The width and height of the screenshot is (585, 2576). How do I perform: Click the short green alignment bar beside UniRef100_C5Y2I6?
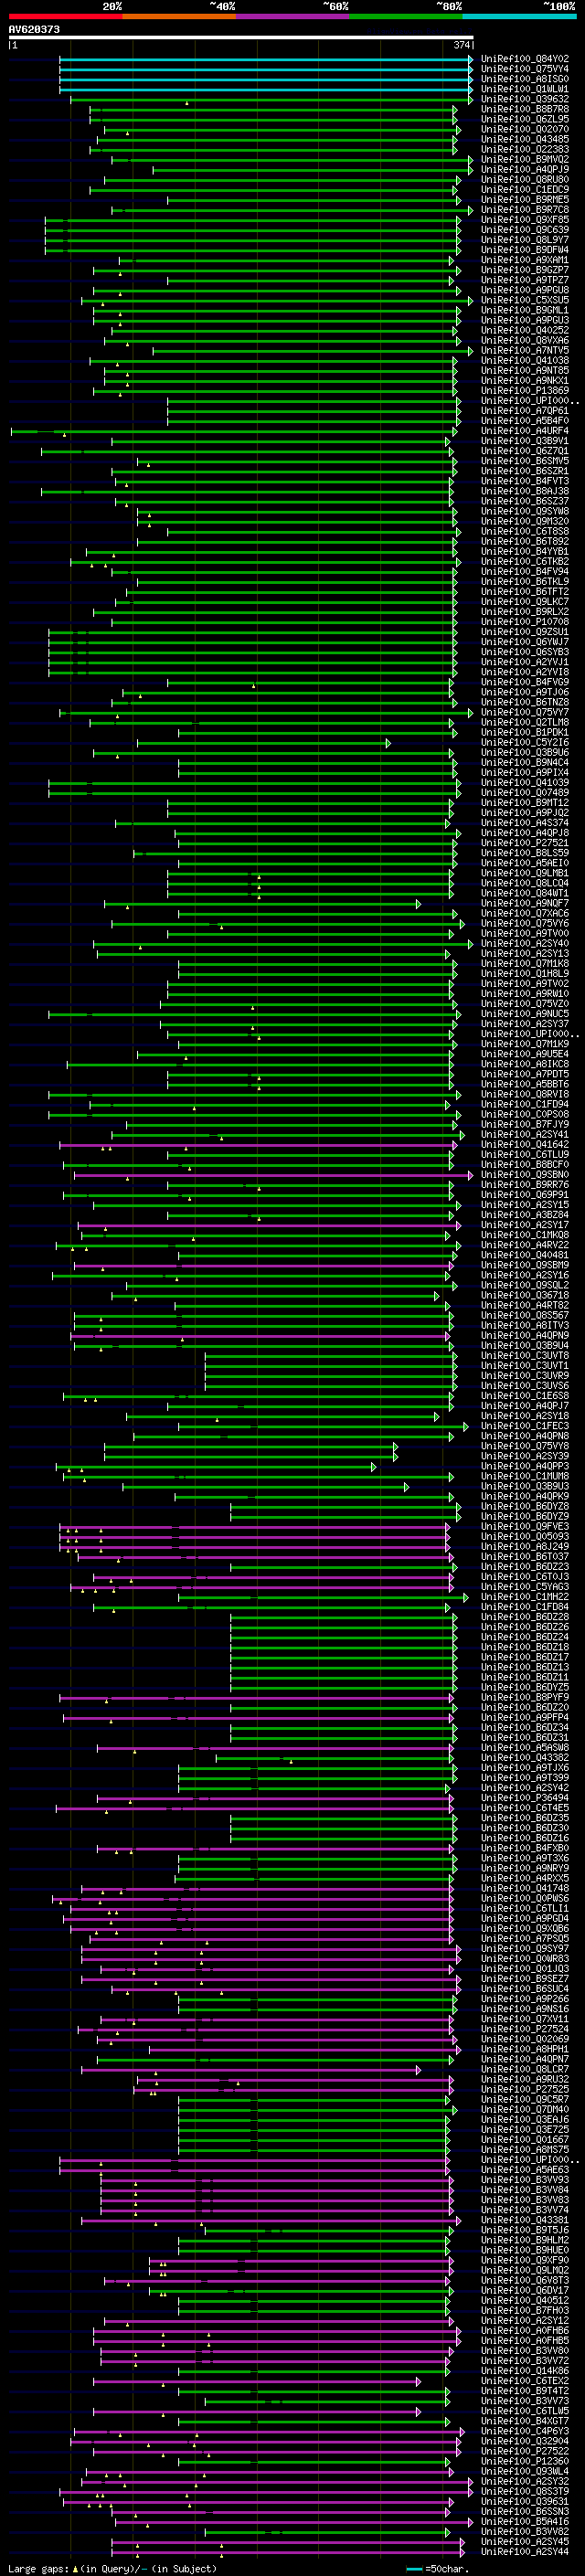(x=263, y=743)
